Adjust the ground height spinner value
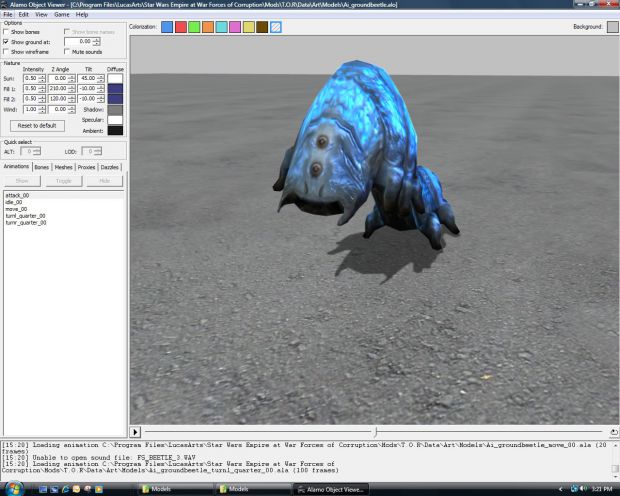This screenshot has height=496, width=620. click(82, 42)
